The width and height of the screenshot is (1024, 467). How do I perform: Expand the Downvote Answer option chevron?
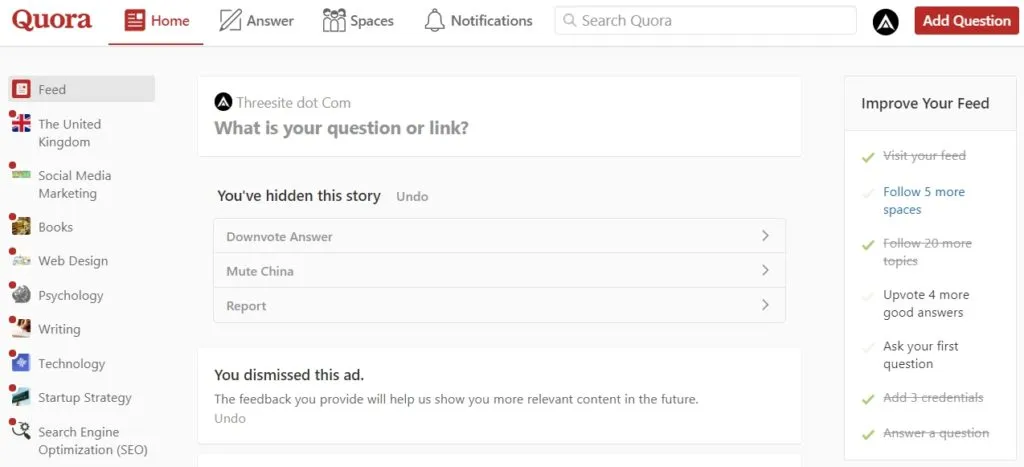click(x=765, y=236)
